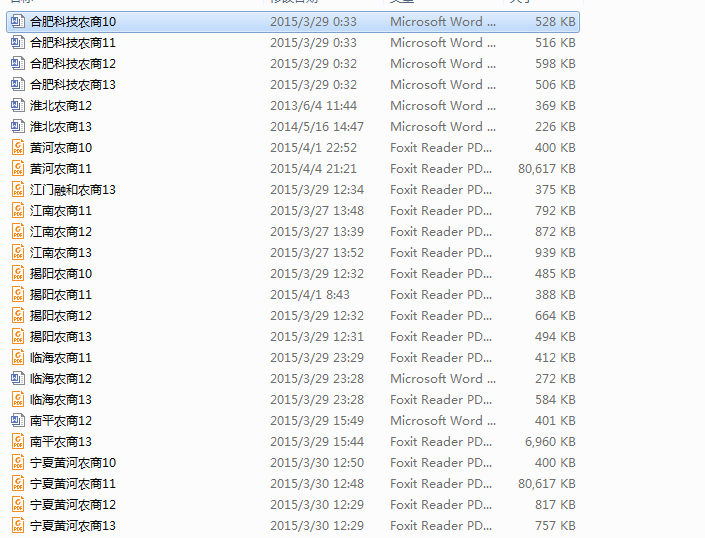Click the PDF icon for 江南农商12
Screen dimensions: 705x538
tap(18, 231)
